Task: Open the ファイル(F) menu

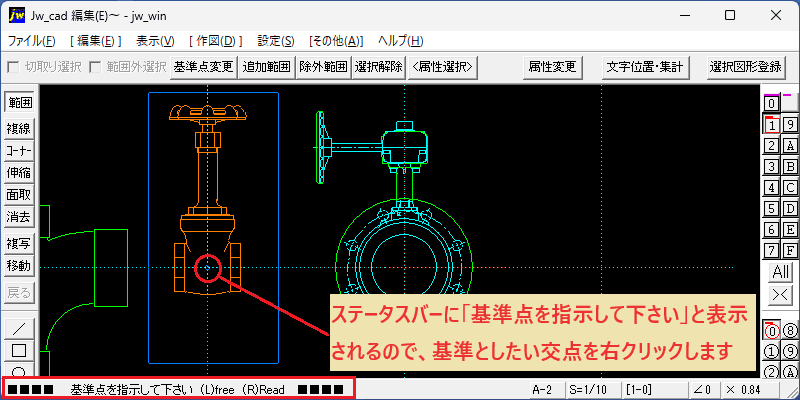Action: [32, 41]
